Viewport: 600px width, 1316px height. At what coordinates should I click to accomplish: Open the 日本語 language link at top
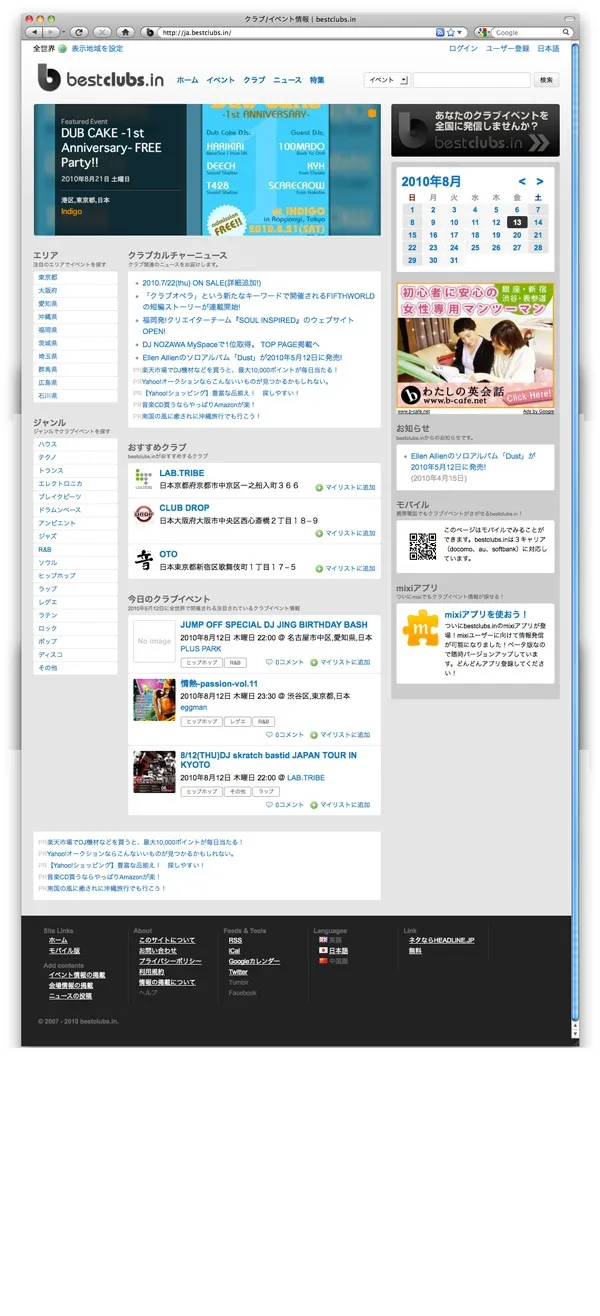point(548,49)
